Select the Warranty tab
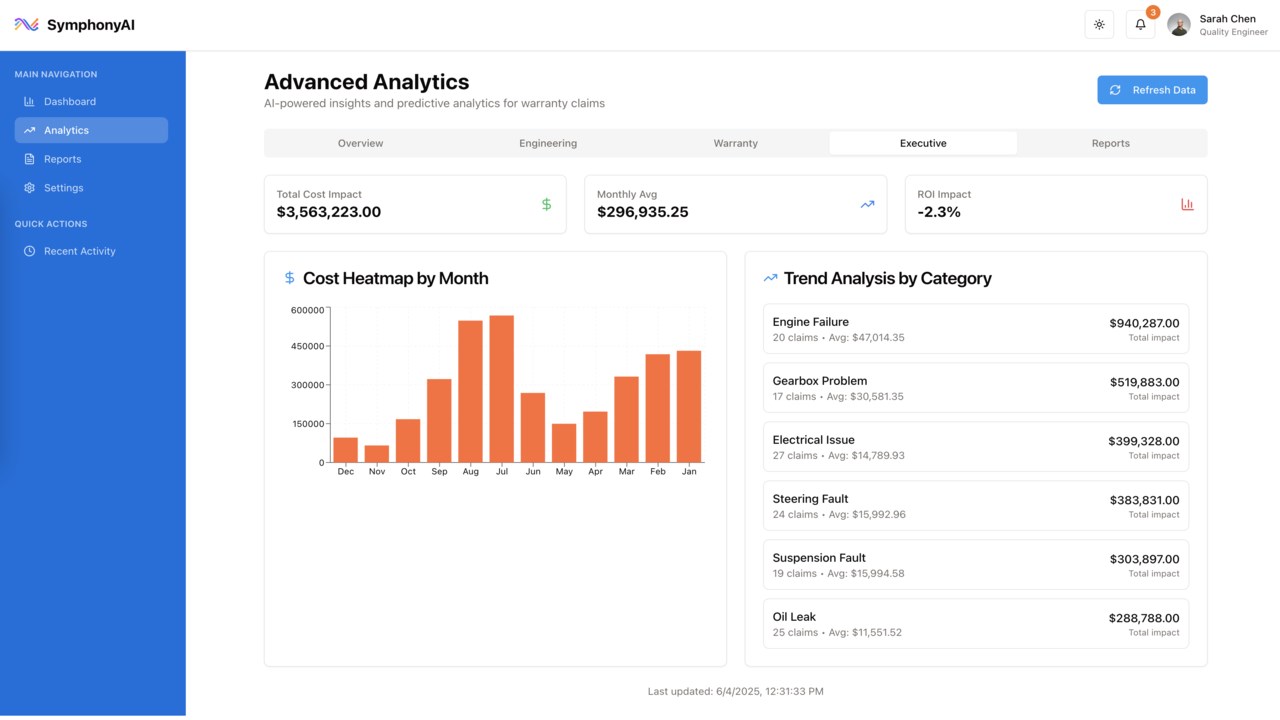 [x=735, y=143]
